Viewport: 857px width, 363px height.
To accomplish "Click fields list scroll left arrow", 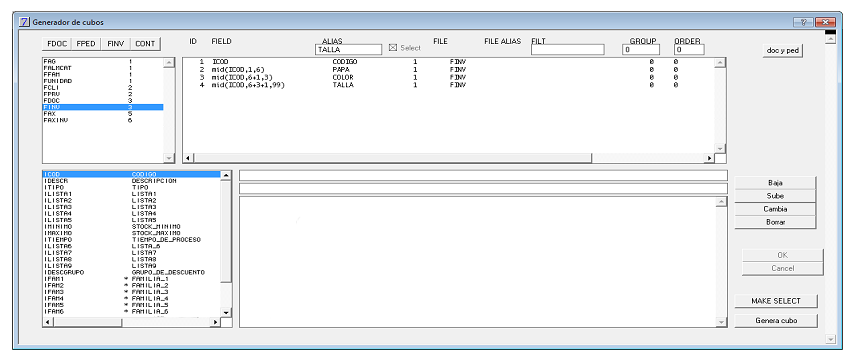I will 48,323.
